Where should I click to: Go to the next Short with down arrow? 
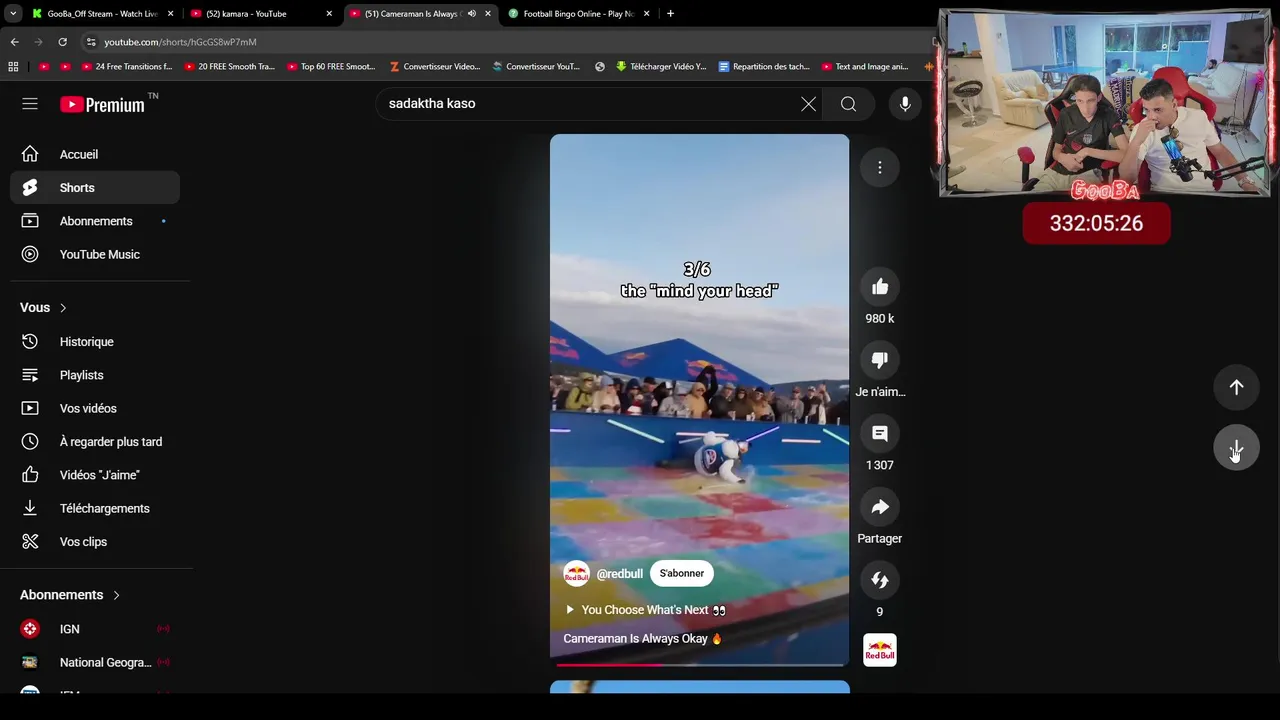[x=1236, y=449]
